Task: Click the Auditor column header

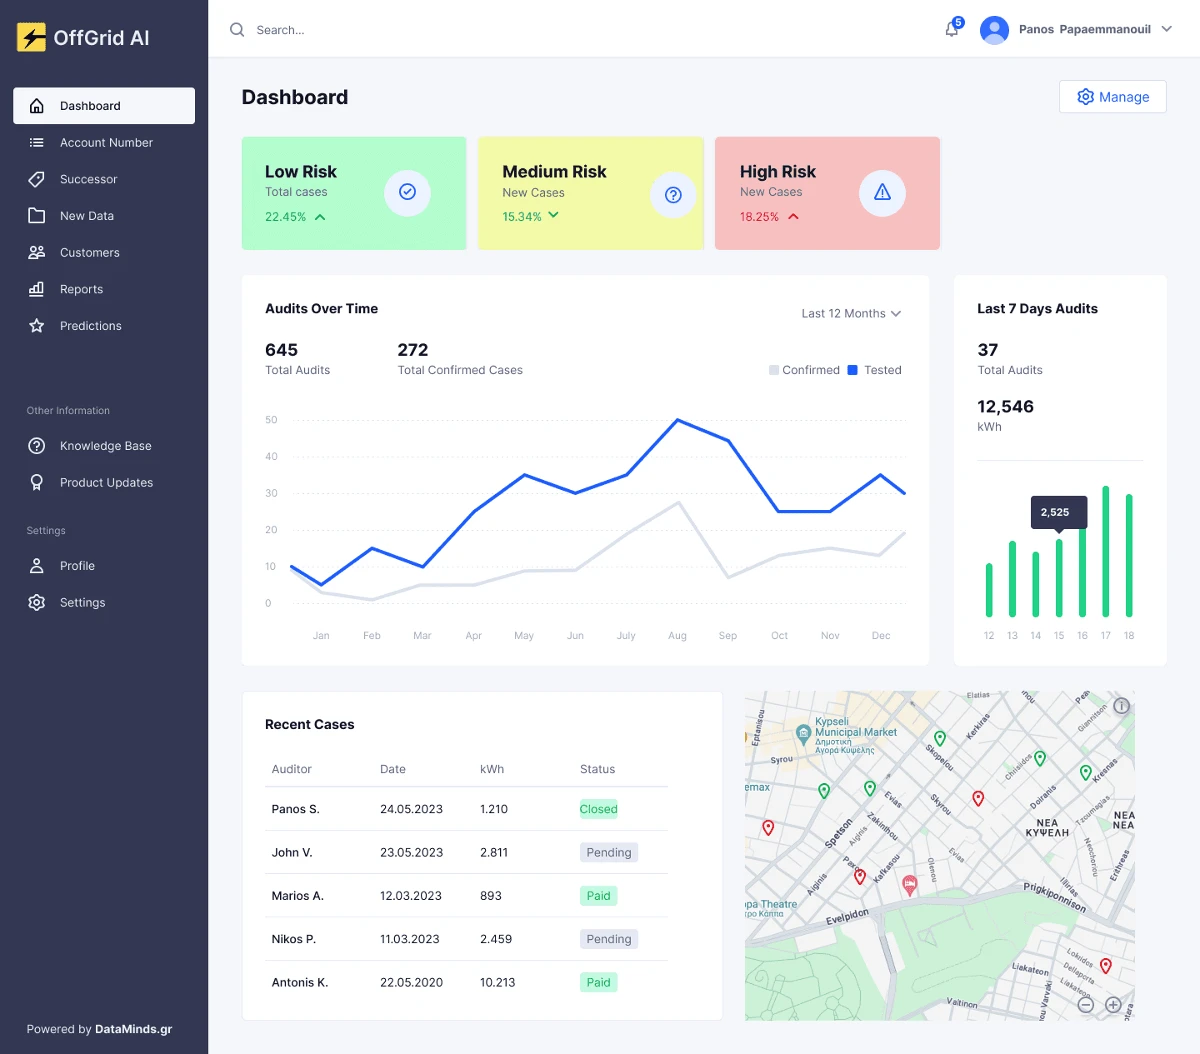Action: coord(292,769)
